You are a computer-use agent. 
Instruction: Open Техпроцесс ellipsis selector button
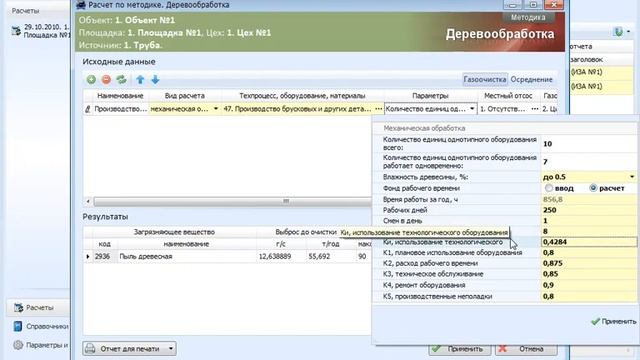pos(378,109)
